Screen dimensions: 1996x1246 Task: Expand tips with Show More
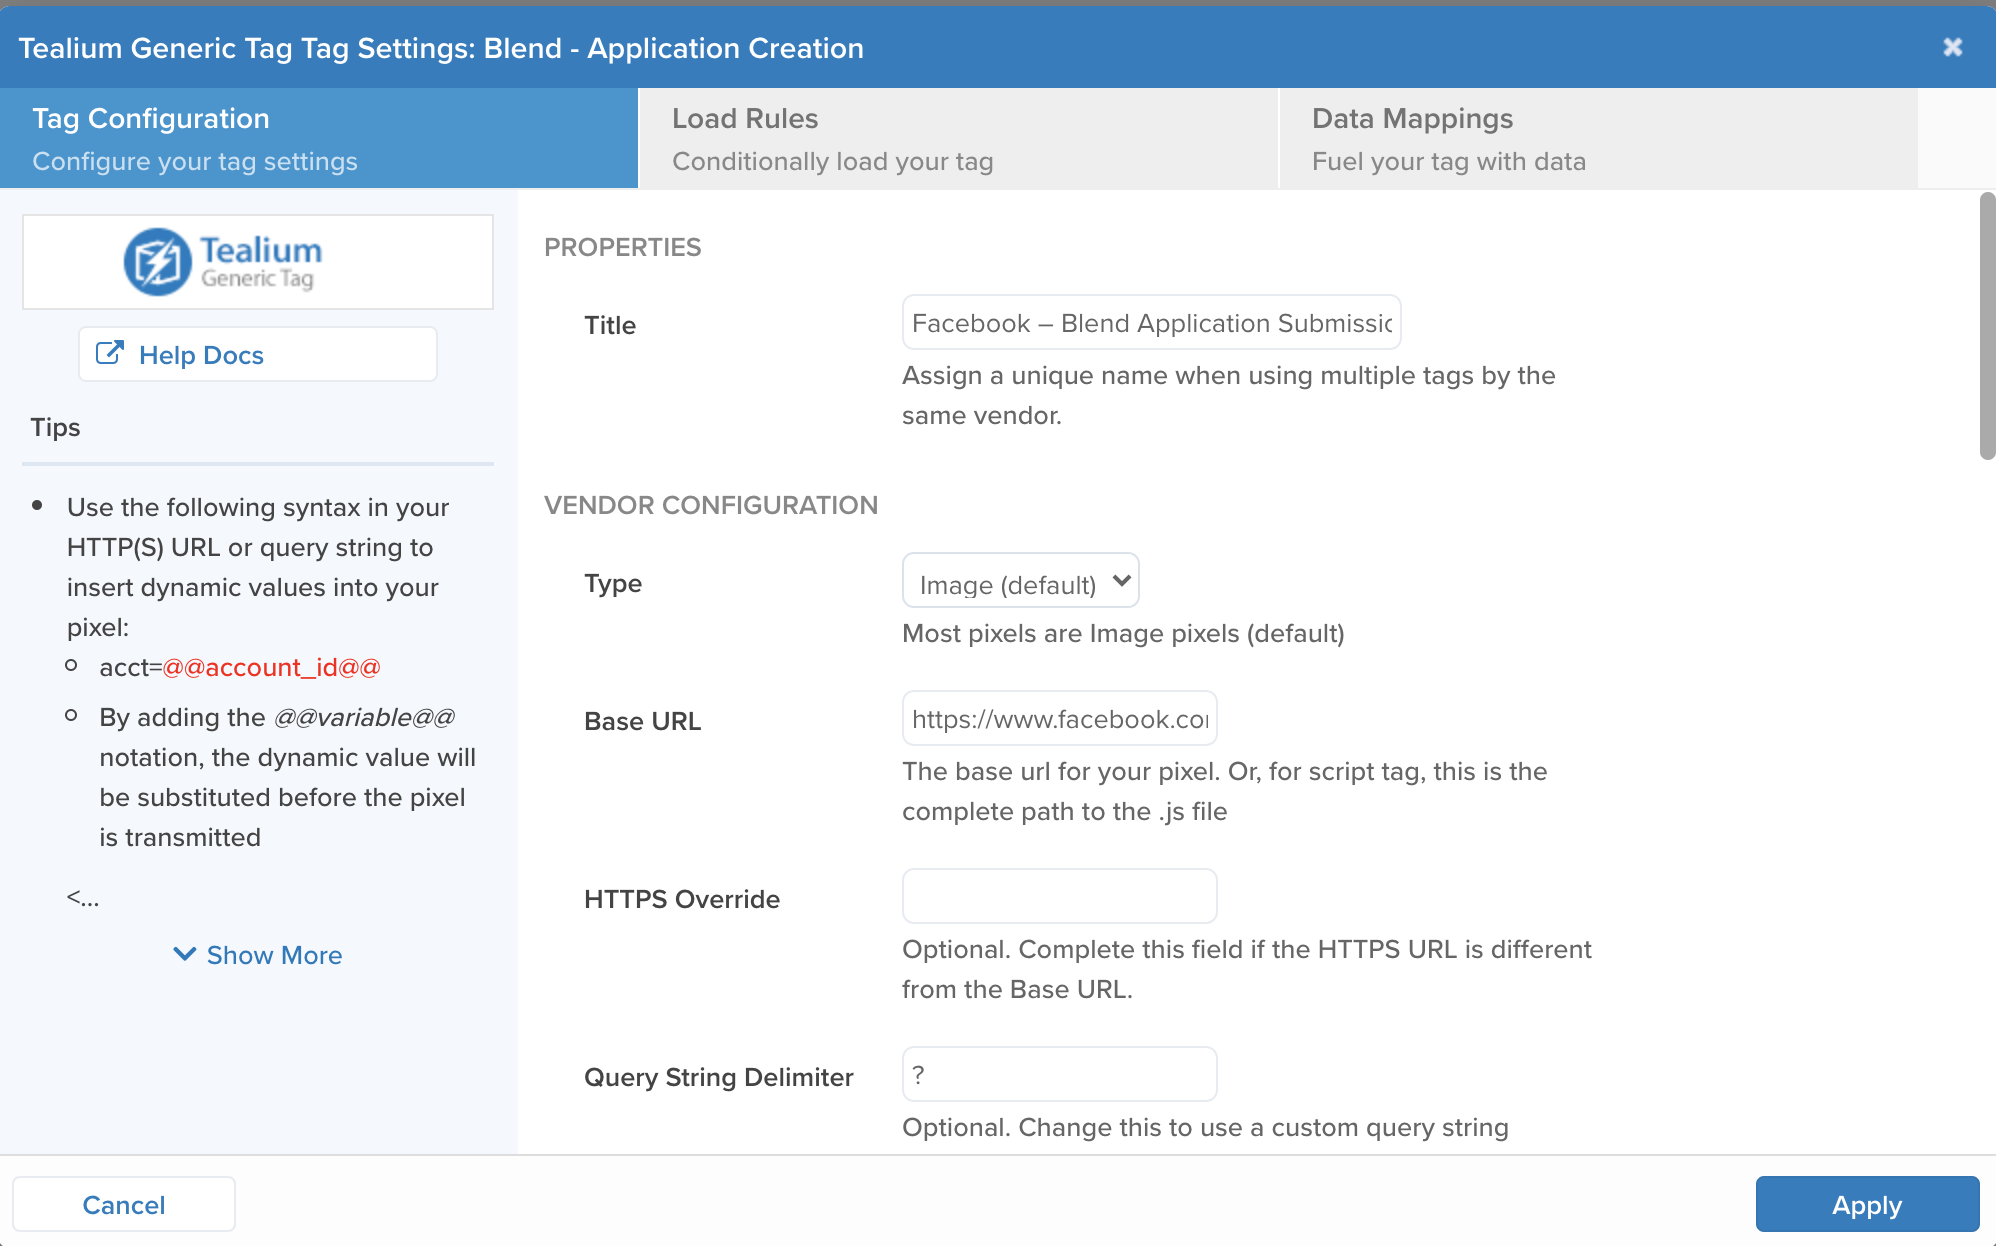click(x=273, y=955)
